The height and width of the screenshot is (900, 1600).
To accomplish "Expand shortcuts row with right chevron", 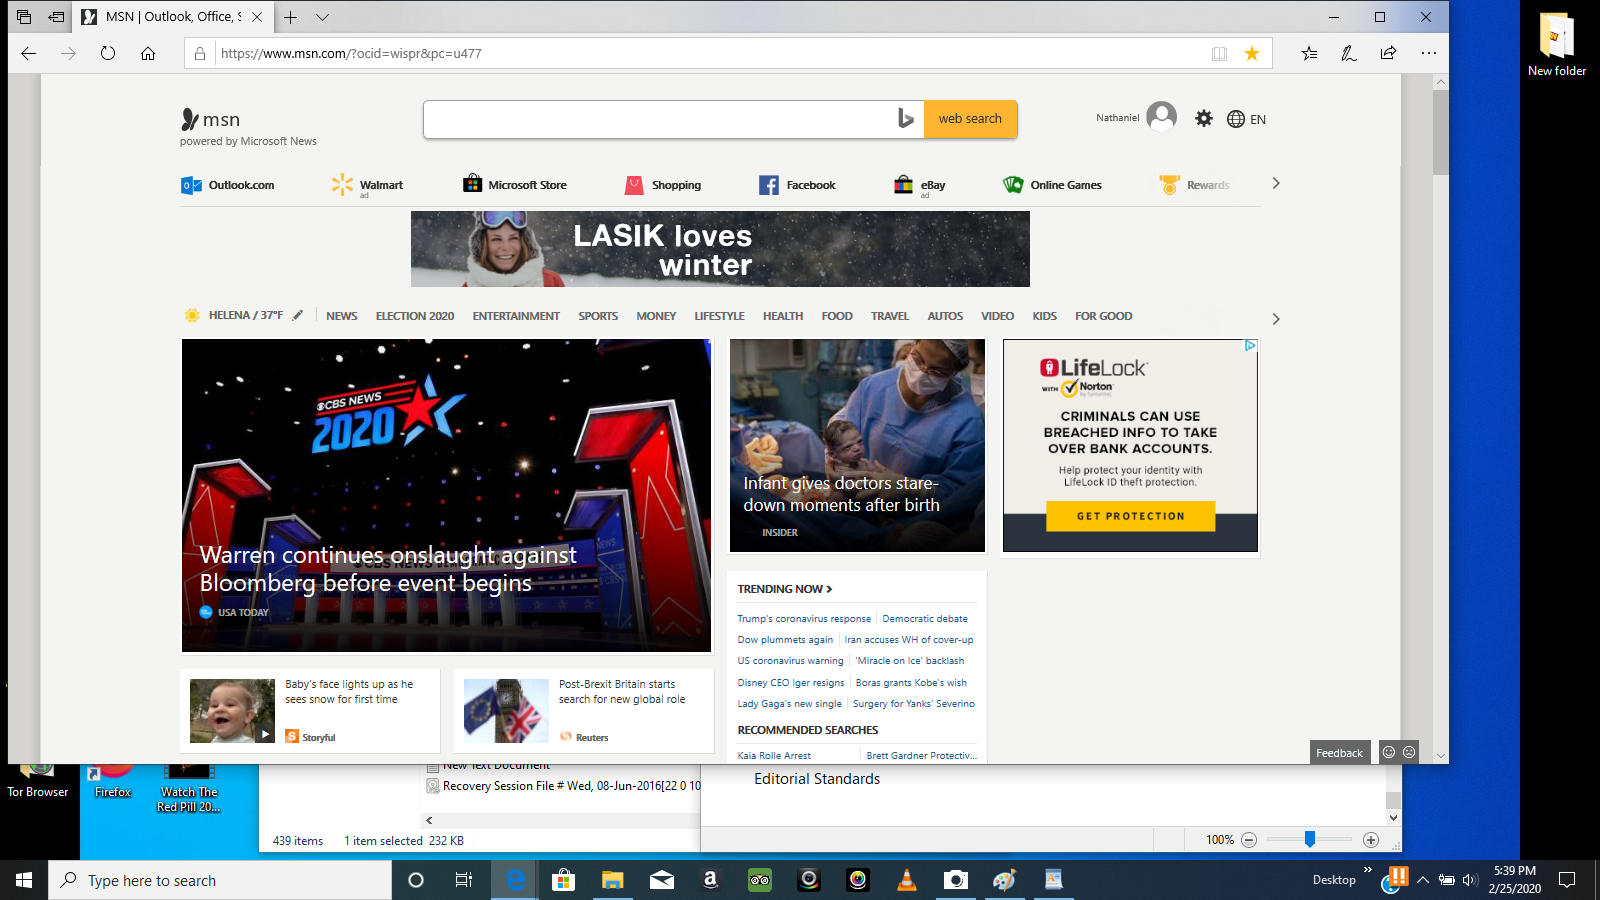I will tap(1275, 183).
